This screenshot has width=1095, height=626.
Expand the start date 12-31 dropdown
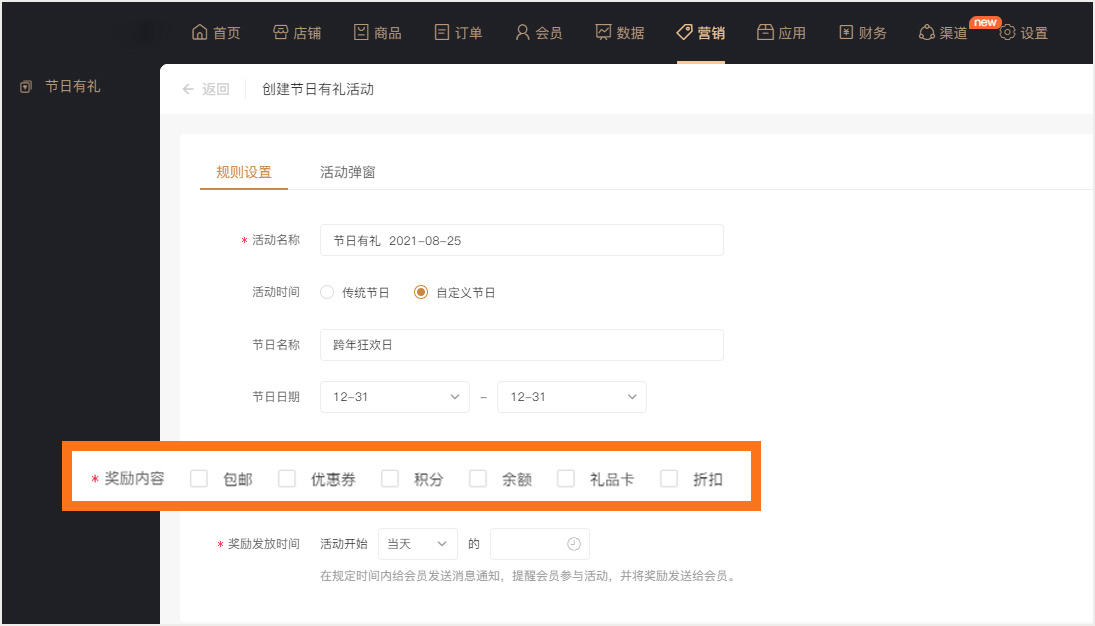pyautogui.click(x=394, y=397)
